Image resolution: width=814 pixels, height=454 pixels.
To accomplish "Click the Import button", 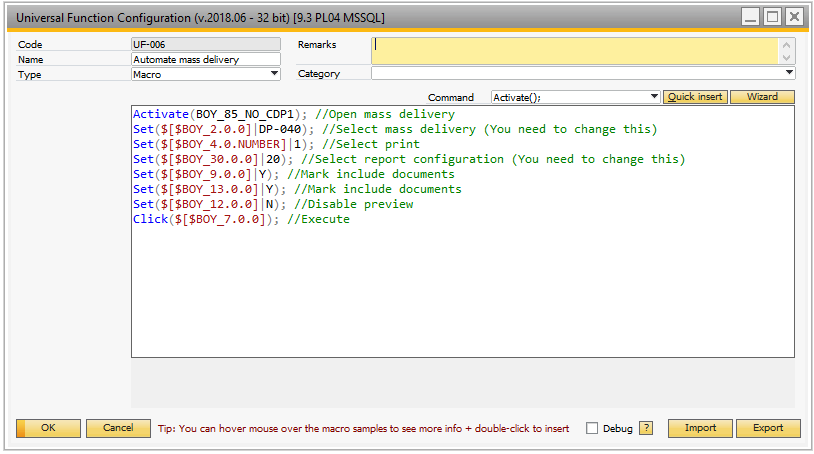I will coord(700,428).
